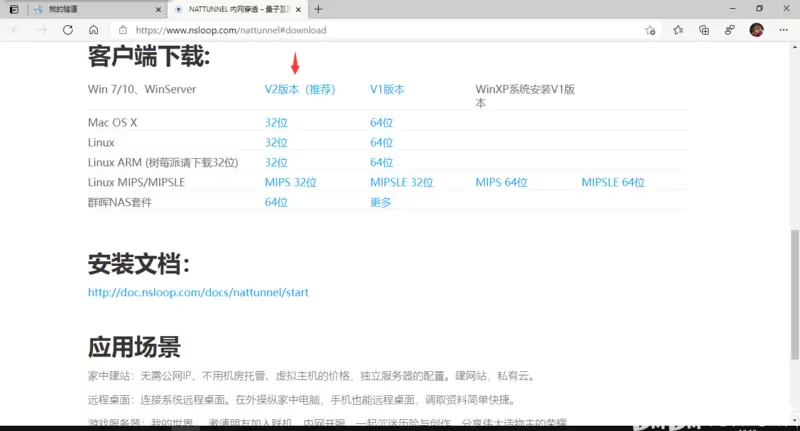Click the 远程桌面 description line
Image resolution: width=800 pixels, height=431 pixels.
(303, 399)
